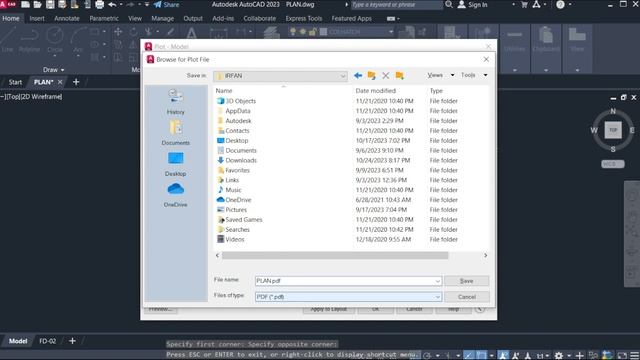
Task: Click the TOP face of the ViewCube
Action: 613,130
